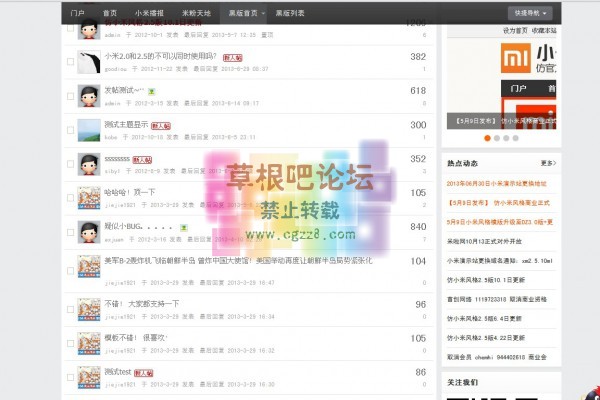The image size is (600, 400).
Task: Open thread 测试test
Action: click(118, 372)
